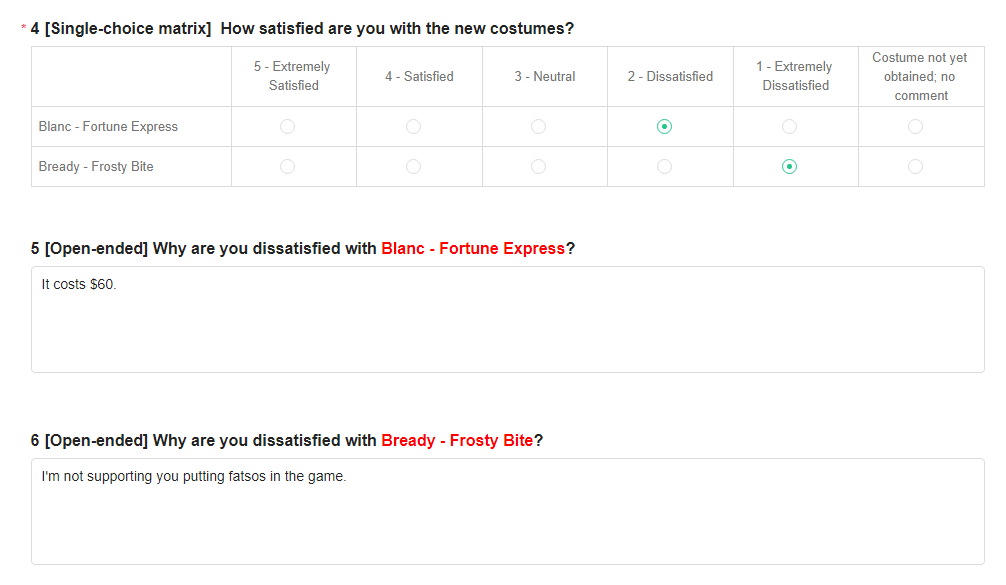Select Satisfied for Bready - Frosty Bite
The image size is (1006, 585).
pos(413,167)
